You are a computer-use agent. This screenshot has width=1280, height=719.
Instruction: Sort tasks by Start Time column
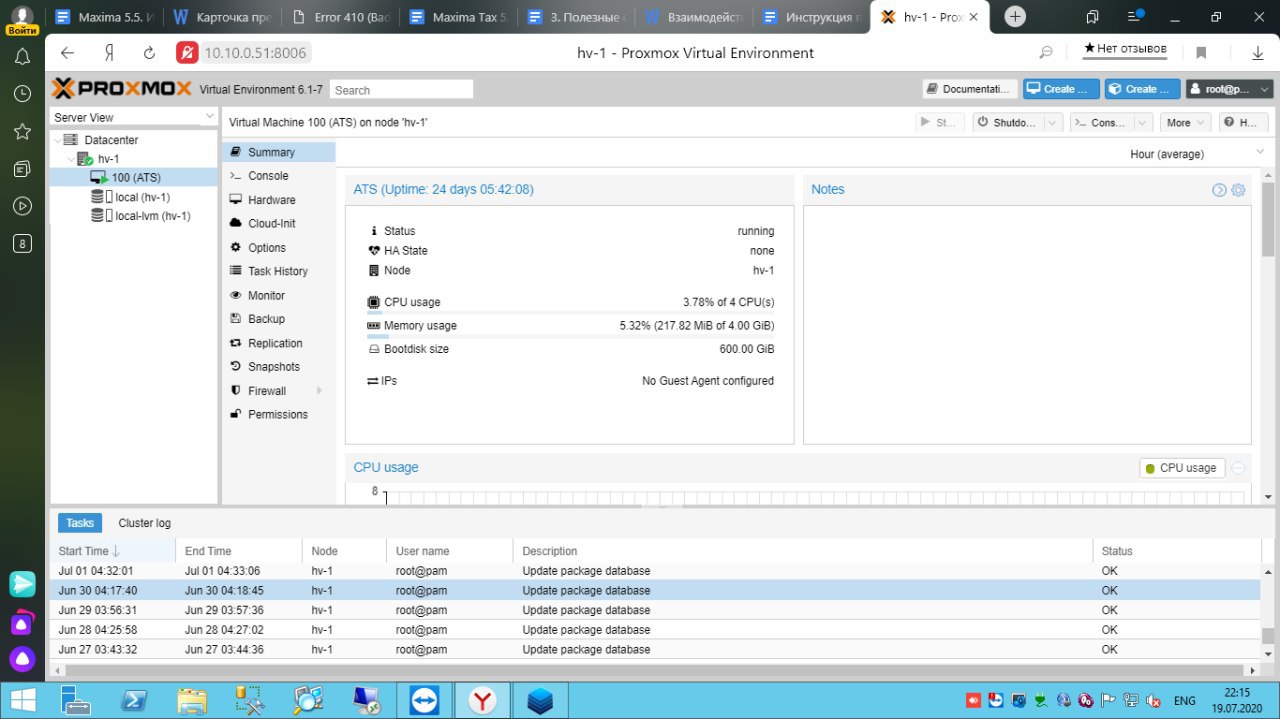pos(113,551)
